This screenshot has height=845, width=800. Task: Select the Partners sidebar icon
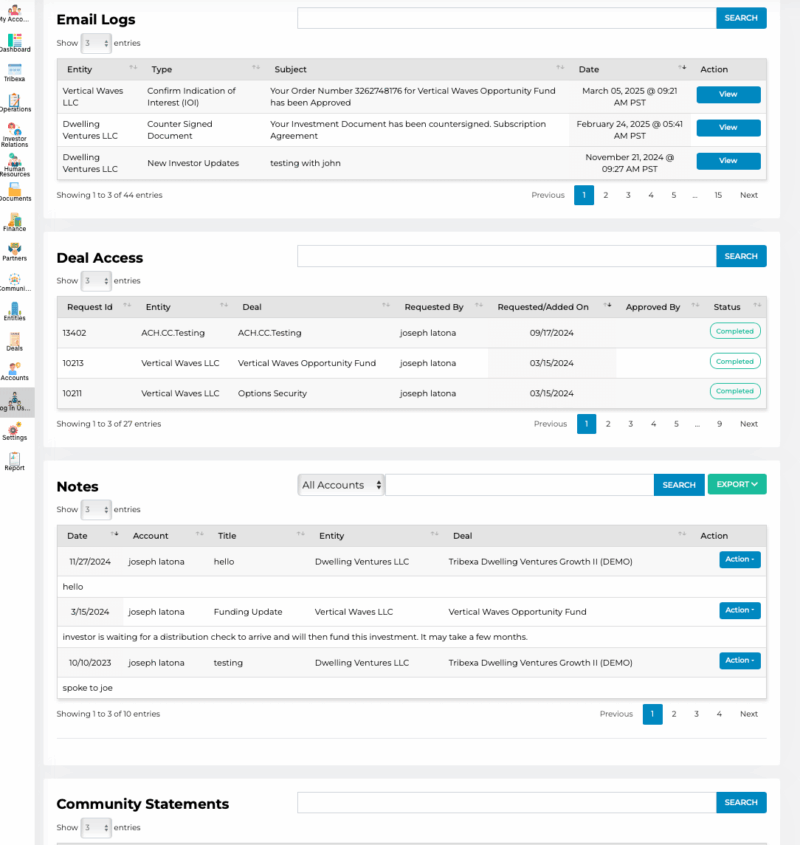[15, 250]
